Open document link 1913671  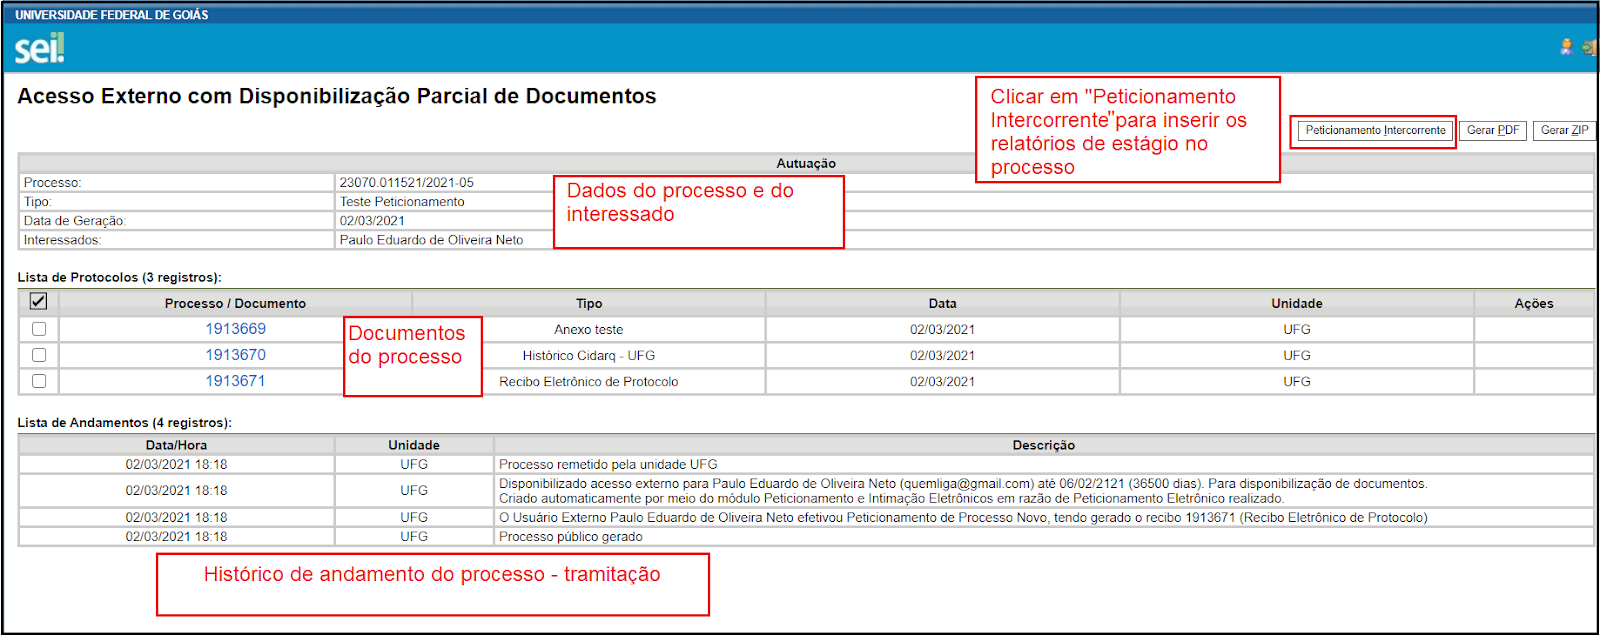pyautogui.click(x=235, y=381)
